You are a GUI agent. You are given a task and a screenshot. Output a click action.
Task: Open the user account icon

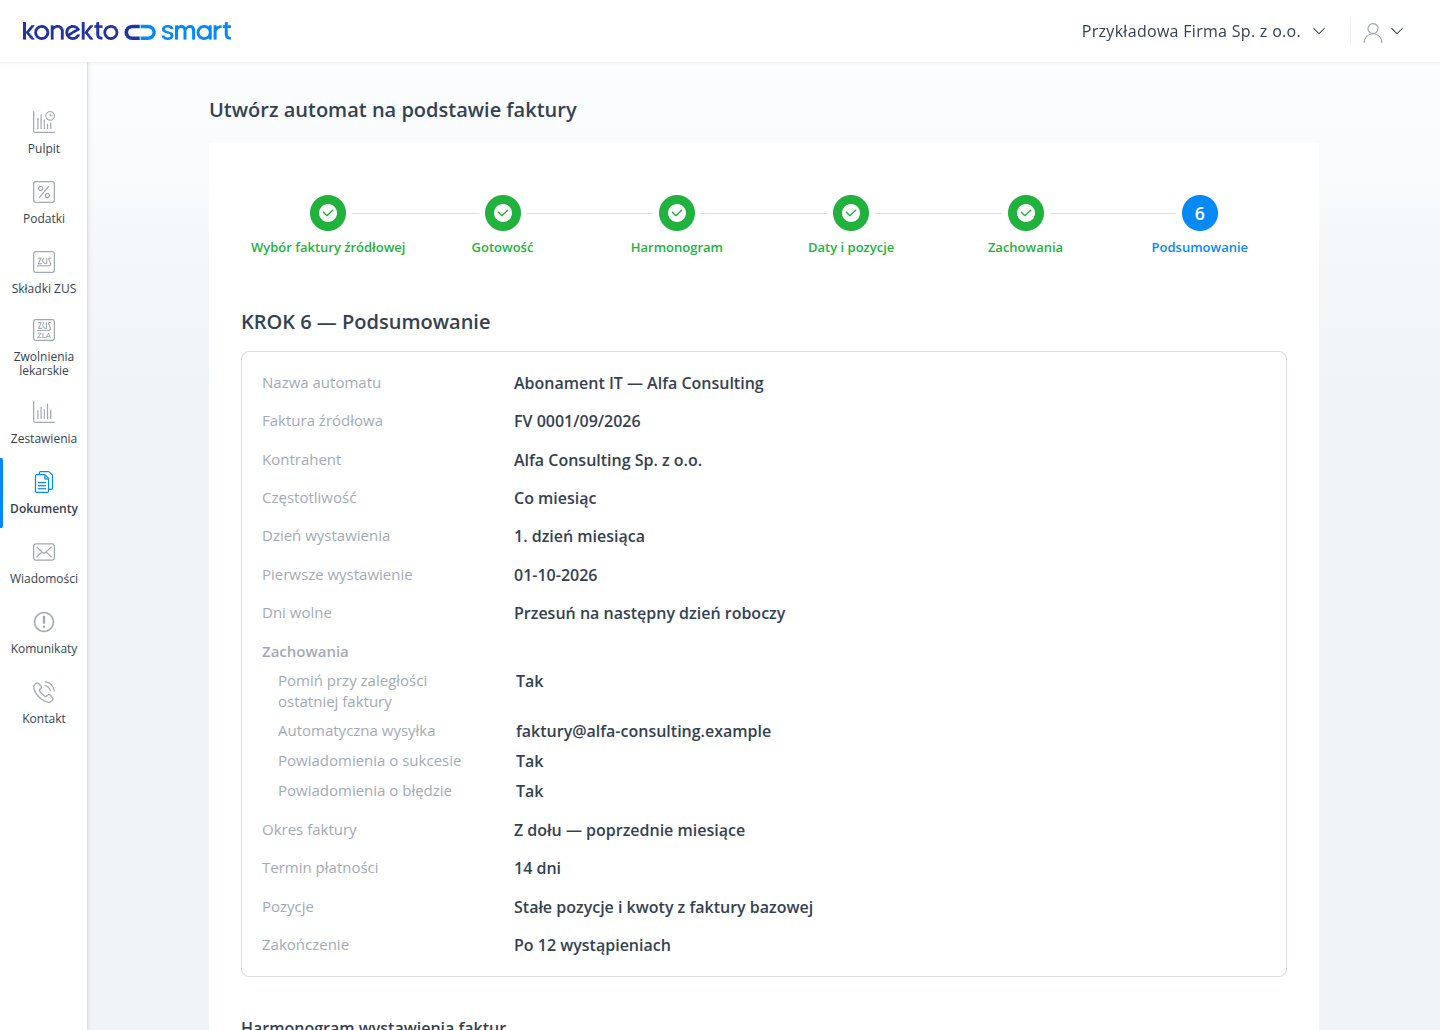pos(1373,32)
